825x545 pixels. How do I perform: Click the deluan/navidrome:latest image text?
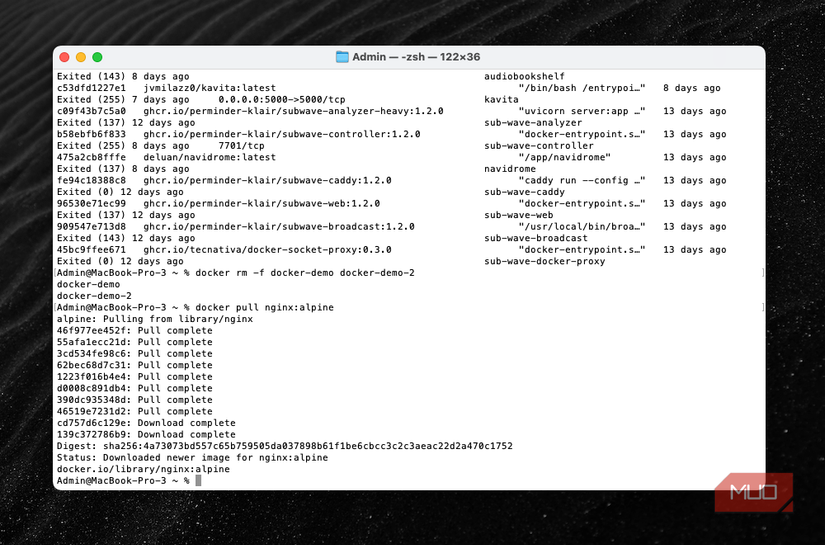(x=209, y=157)
